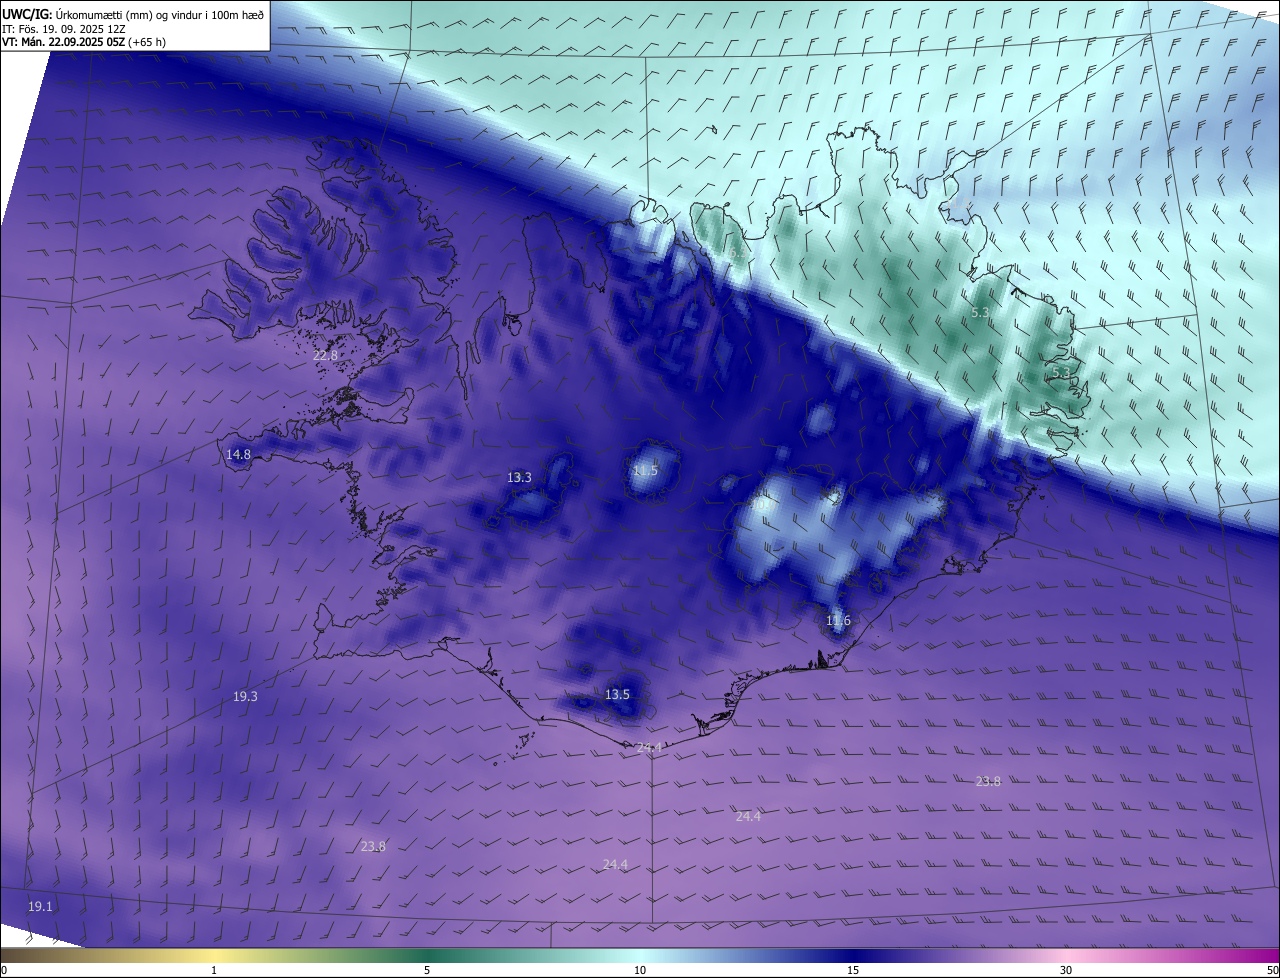Select the 11.5 value label on the map
This screenshot has height=978, width=1280.
(646, 470)
